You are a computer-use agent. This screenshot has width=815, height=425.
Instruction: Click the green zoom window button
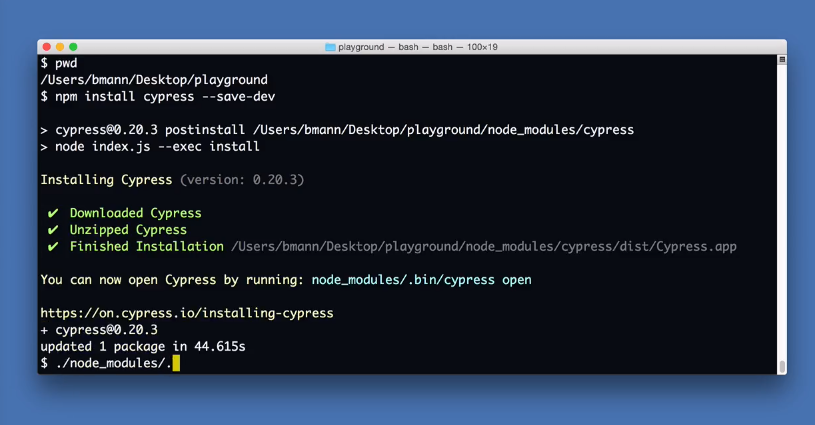point(73,47)
